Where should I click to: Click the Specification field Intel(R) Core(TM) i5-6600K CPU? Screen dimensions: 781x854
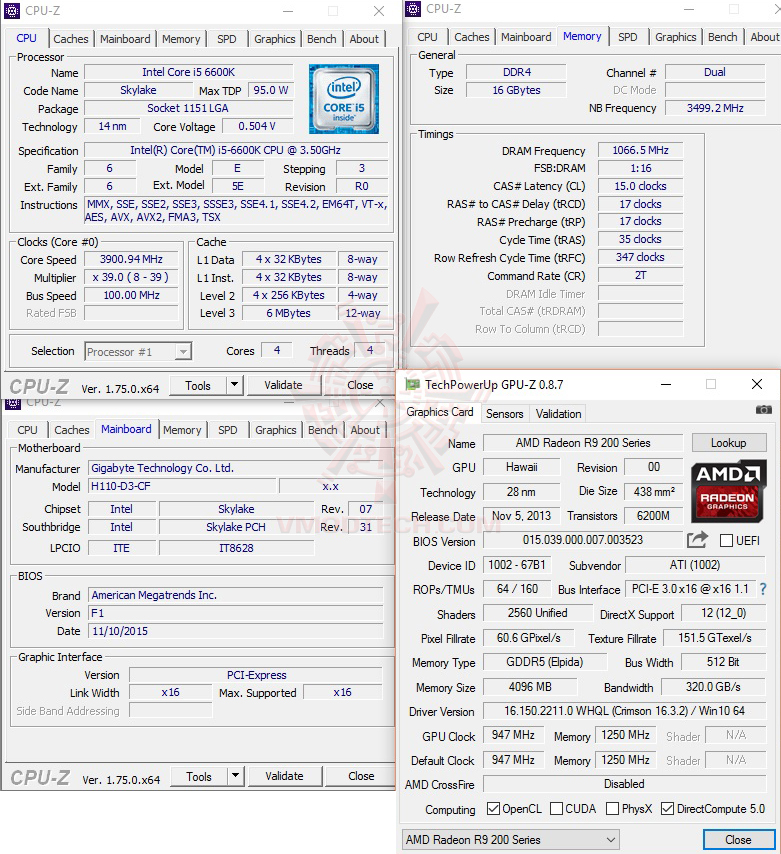pos(236,150)
